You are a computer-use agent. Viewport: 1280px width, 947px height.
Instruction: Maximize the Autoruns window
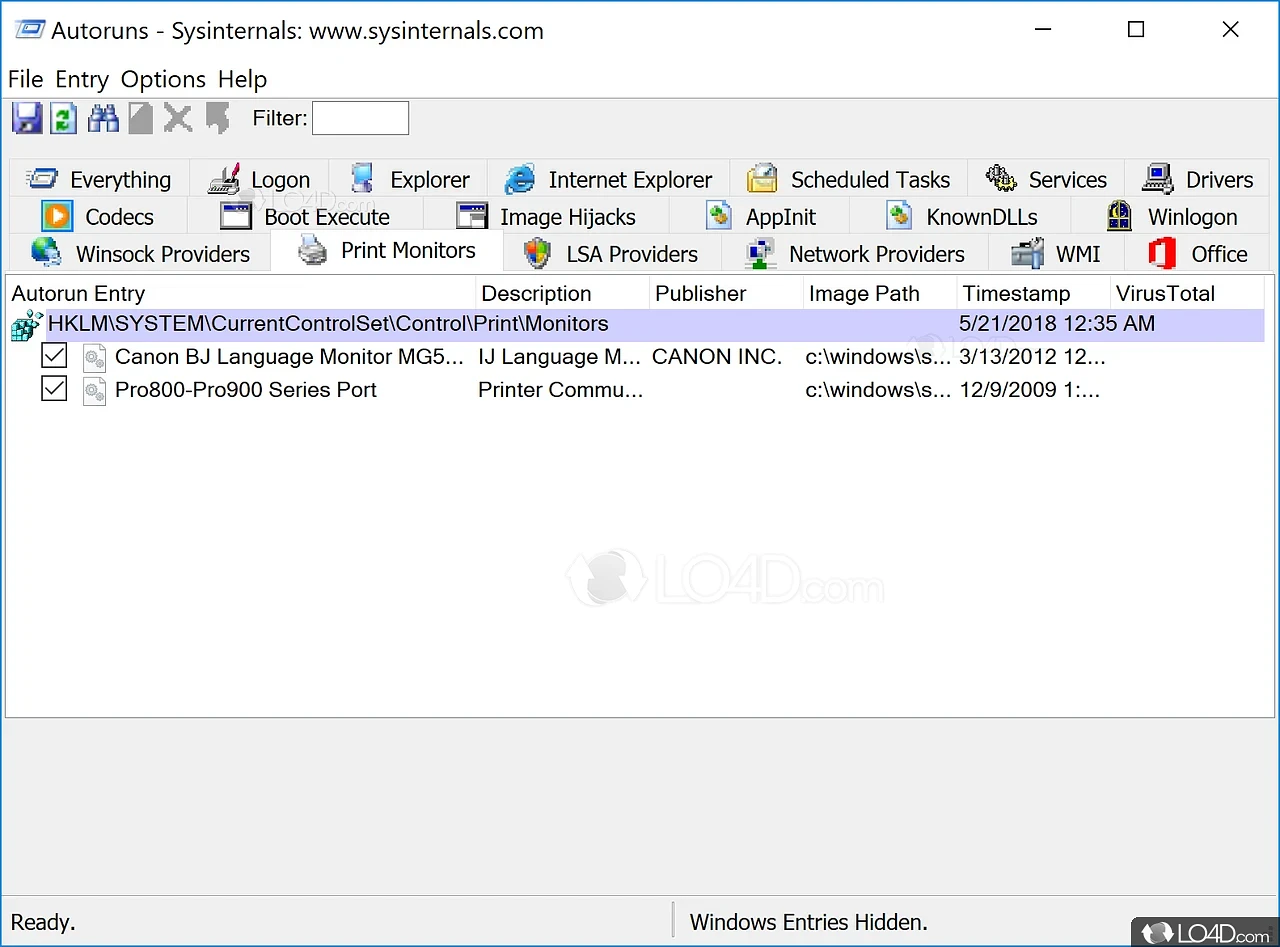(1136, 30)
